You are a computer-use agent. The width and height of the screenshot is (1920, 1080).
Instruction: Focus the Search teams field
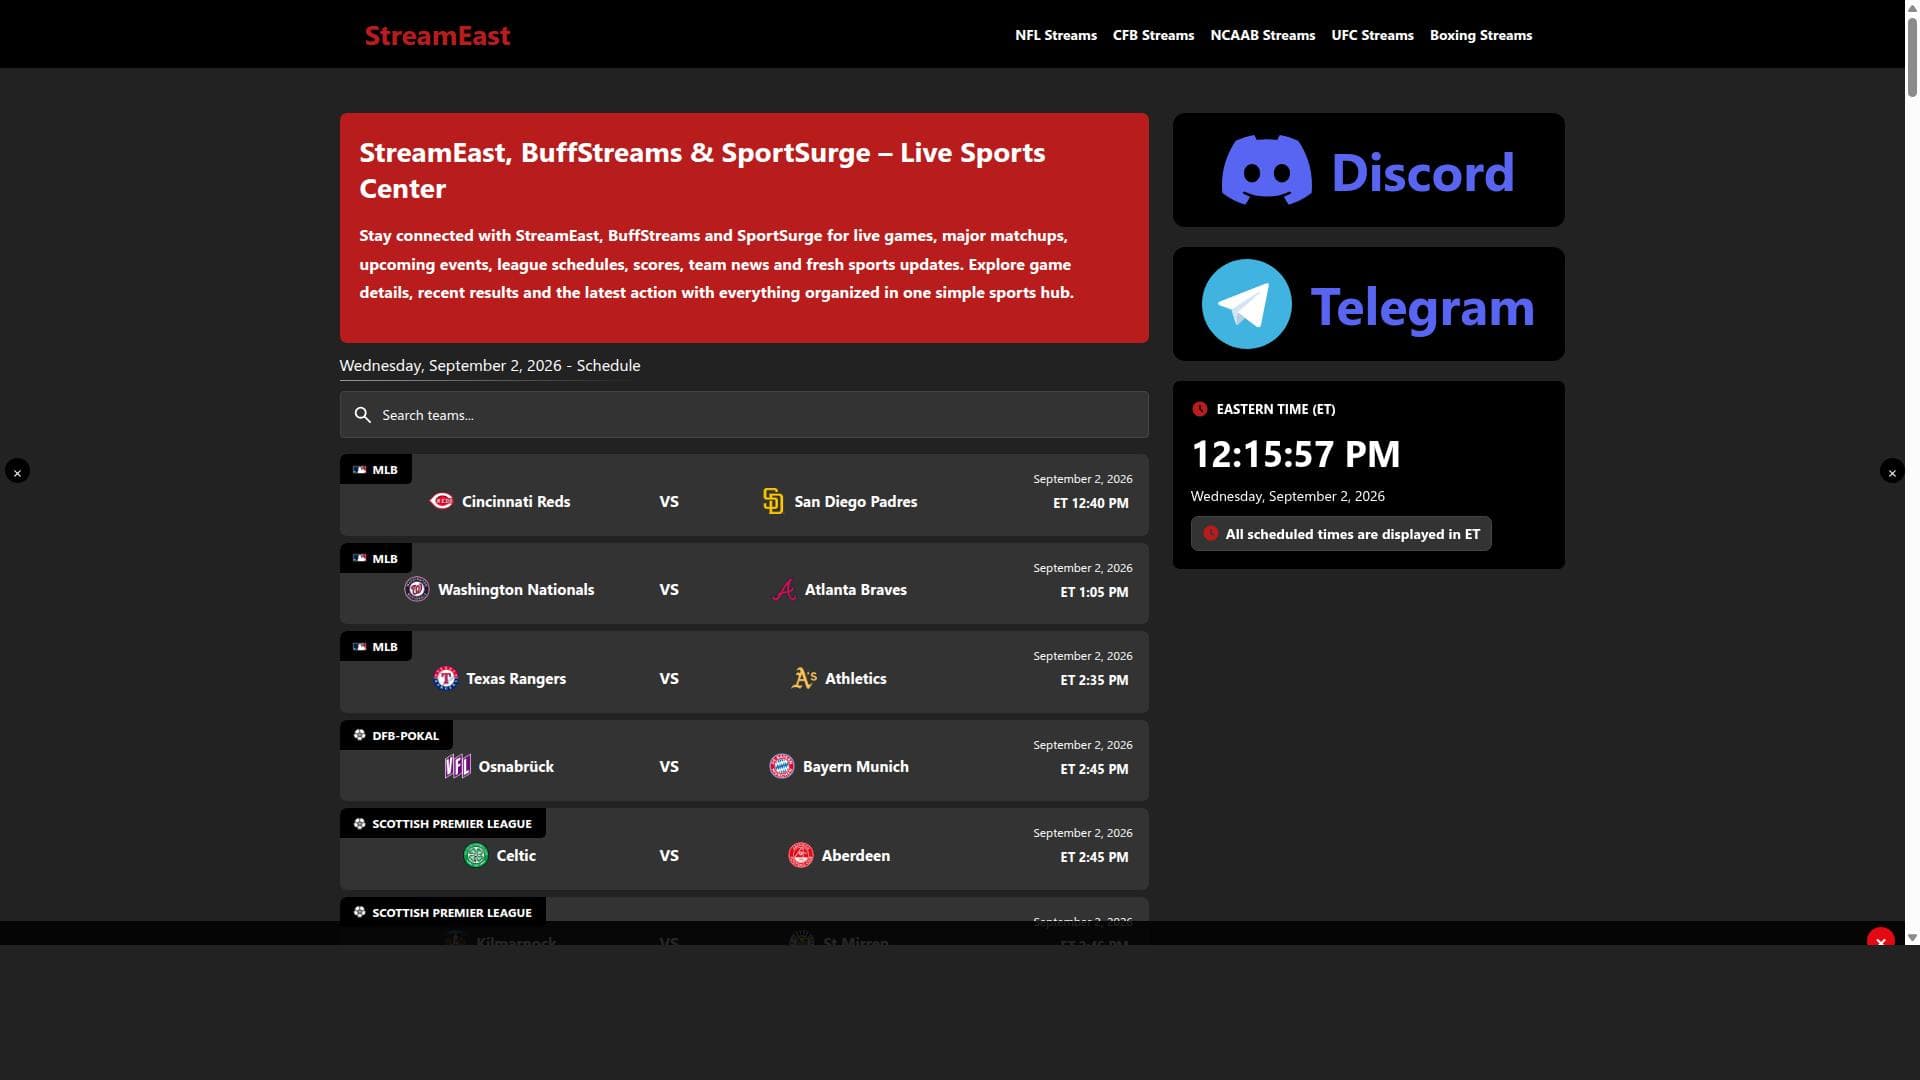(744, 414)
